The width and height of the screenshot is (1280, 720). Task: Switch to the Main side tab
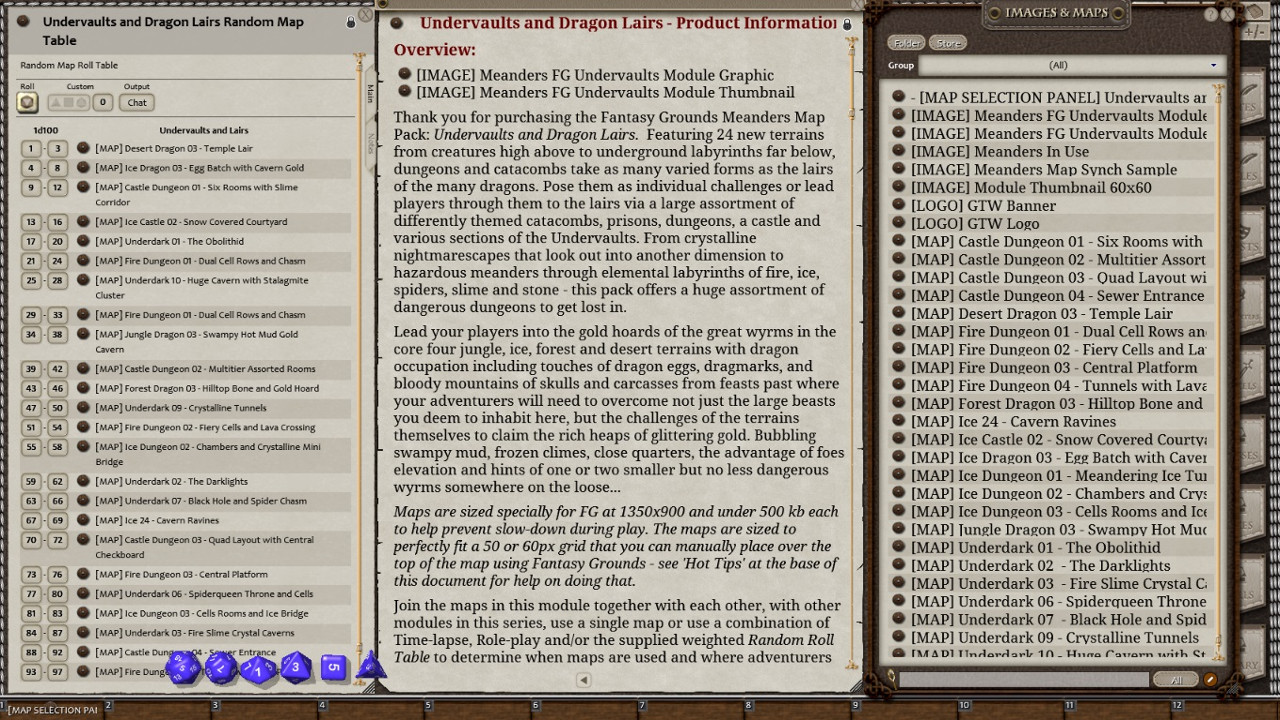click(370, 93)
